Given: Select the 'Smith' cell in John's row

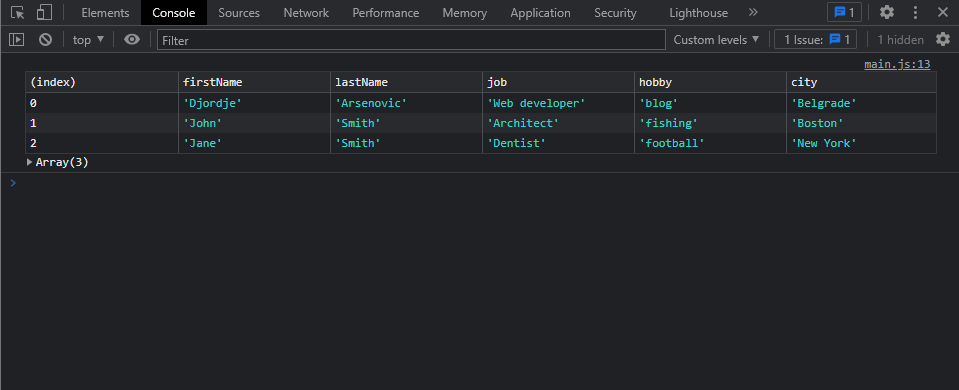Looking at the screenshot, I should coord(406,123).
